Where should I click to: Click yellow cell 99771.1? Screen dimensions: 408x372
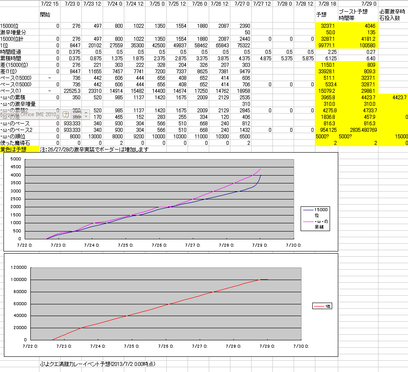pyautogui.click(x=328, y=45)
